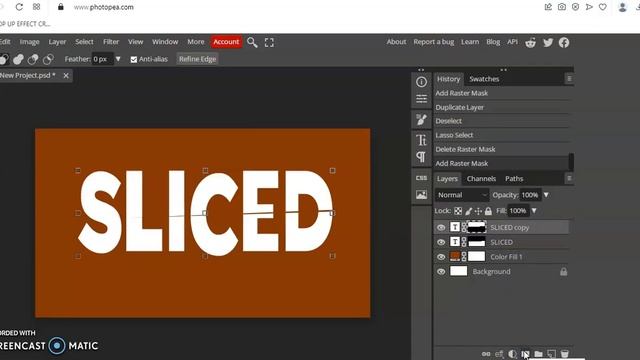
Task: Click the lock icon on Background layer
Action: click(x=563, y=271)
